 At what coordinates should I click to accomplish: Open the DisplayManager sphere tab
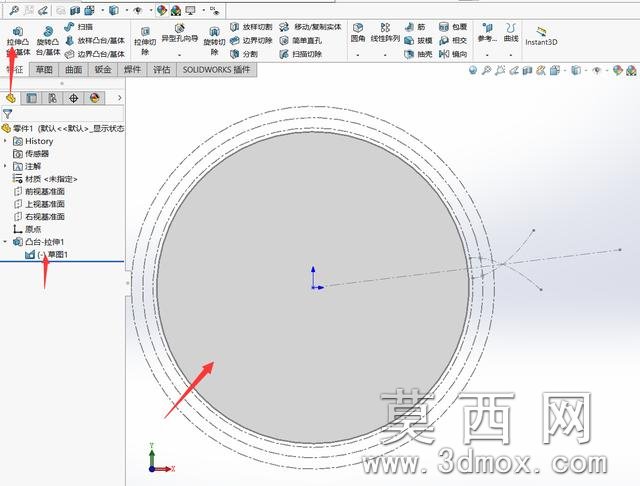(x=95, y=98)
